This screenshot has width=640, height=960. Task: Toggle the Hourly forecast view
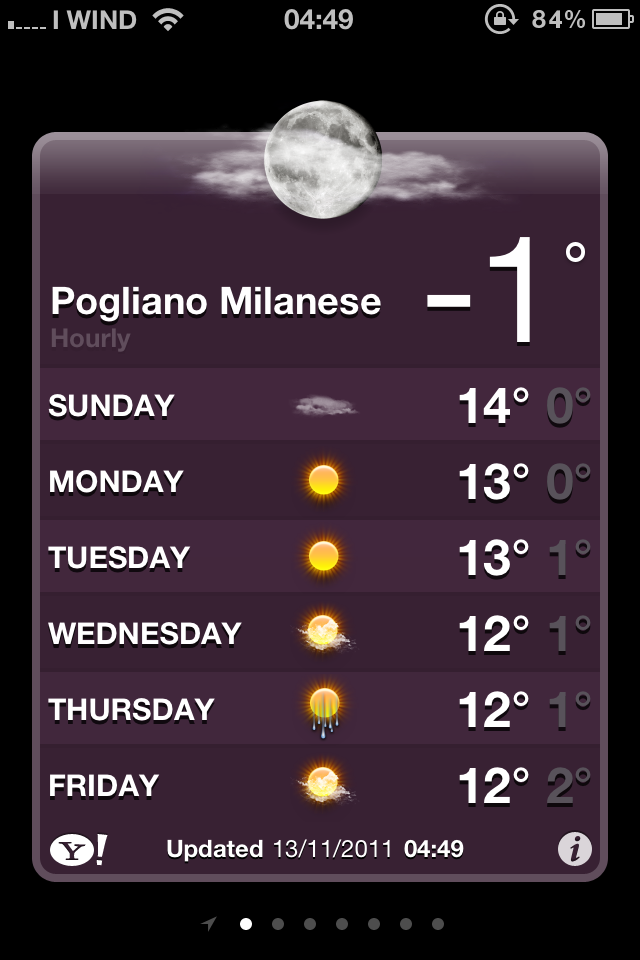pos(90,339)
